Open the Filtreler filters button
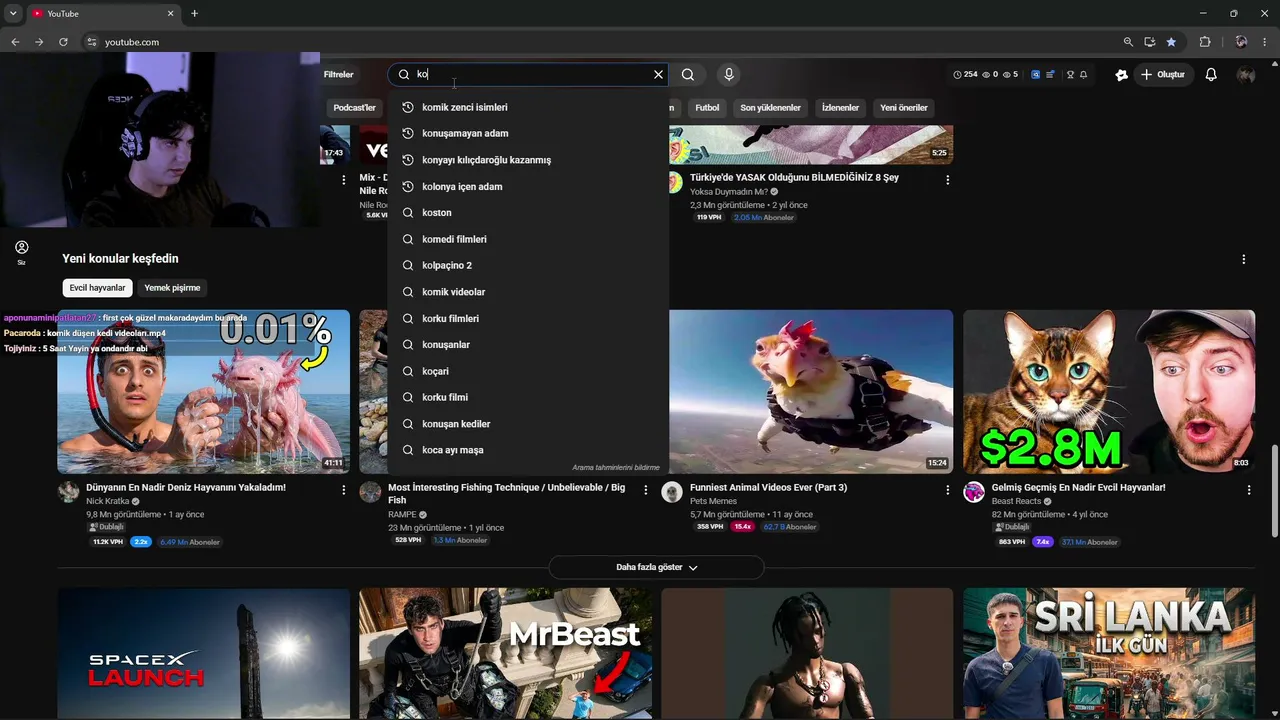This screenshot has height=720, width=1280. (x=338, y=74)
